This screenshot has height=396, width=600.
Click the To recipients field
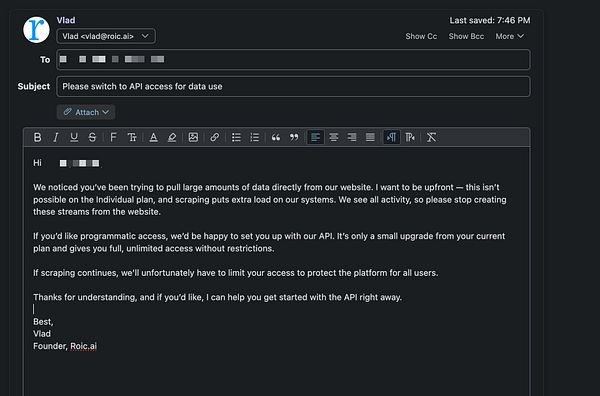click(x=293, y=59)
